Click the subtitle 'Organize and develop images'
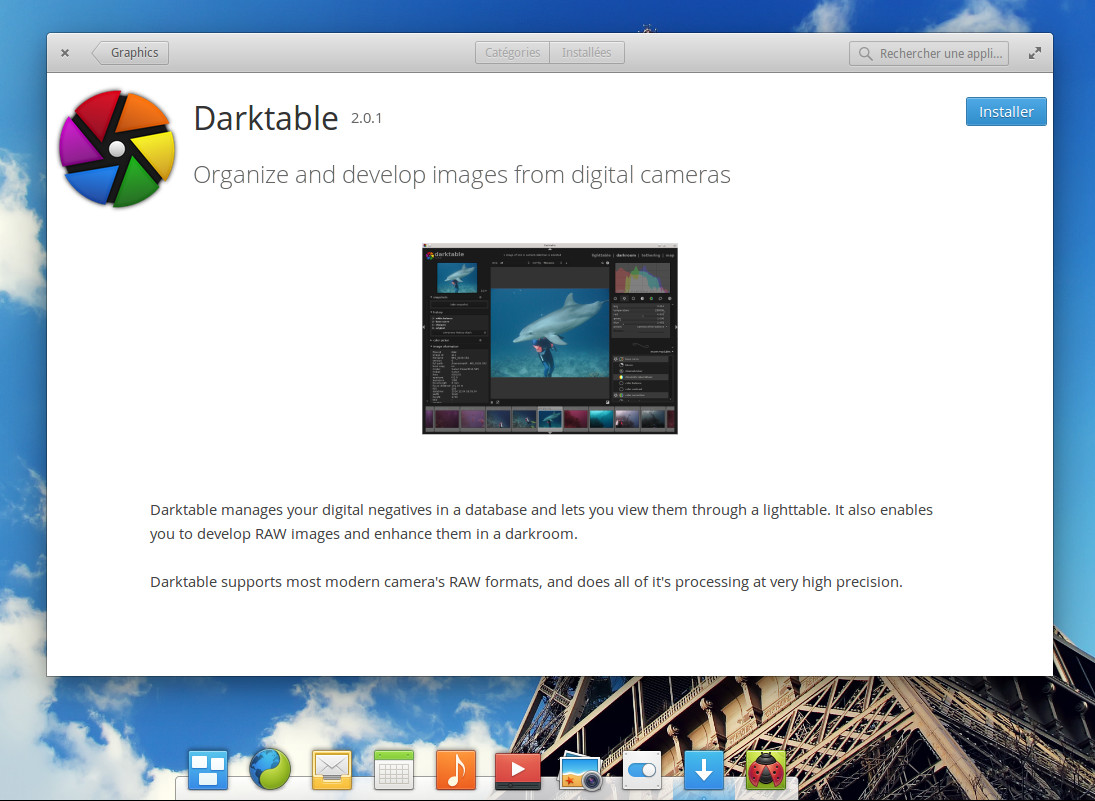 pyautogui.click(x=462, y=175)
